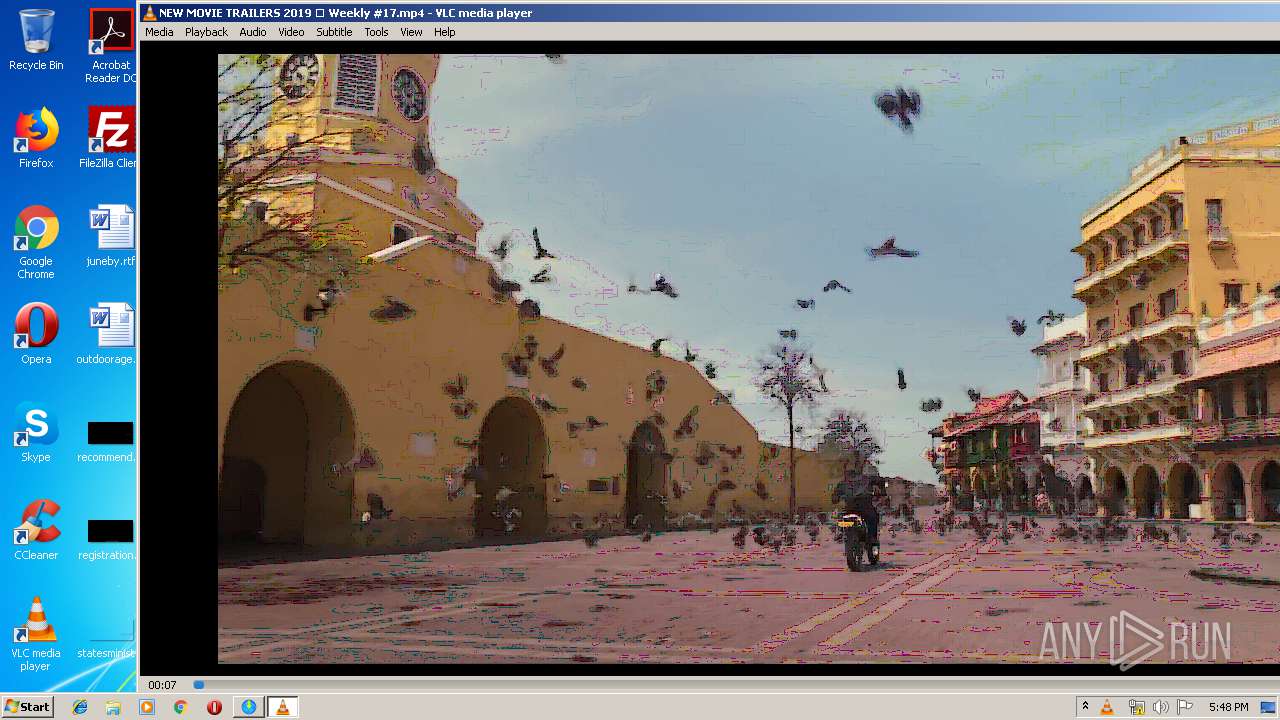Click the VLC cone tray icon
The width and height of the screenshot is (1280, 720).
click(1107, 707)
